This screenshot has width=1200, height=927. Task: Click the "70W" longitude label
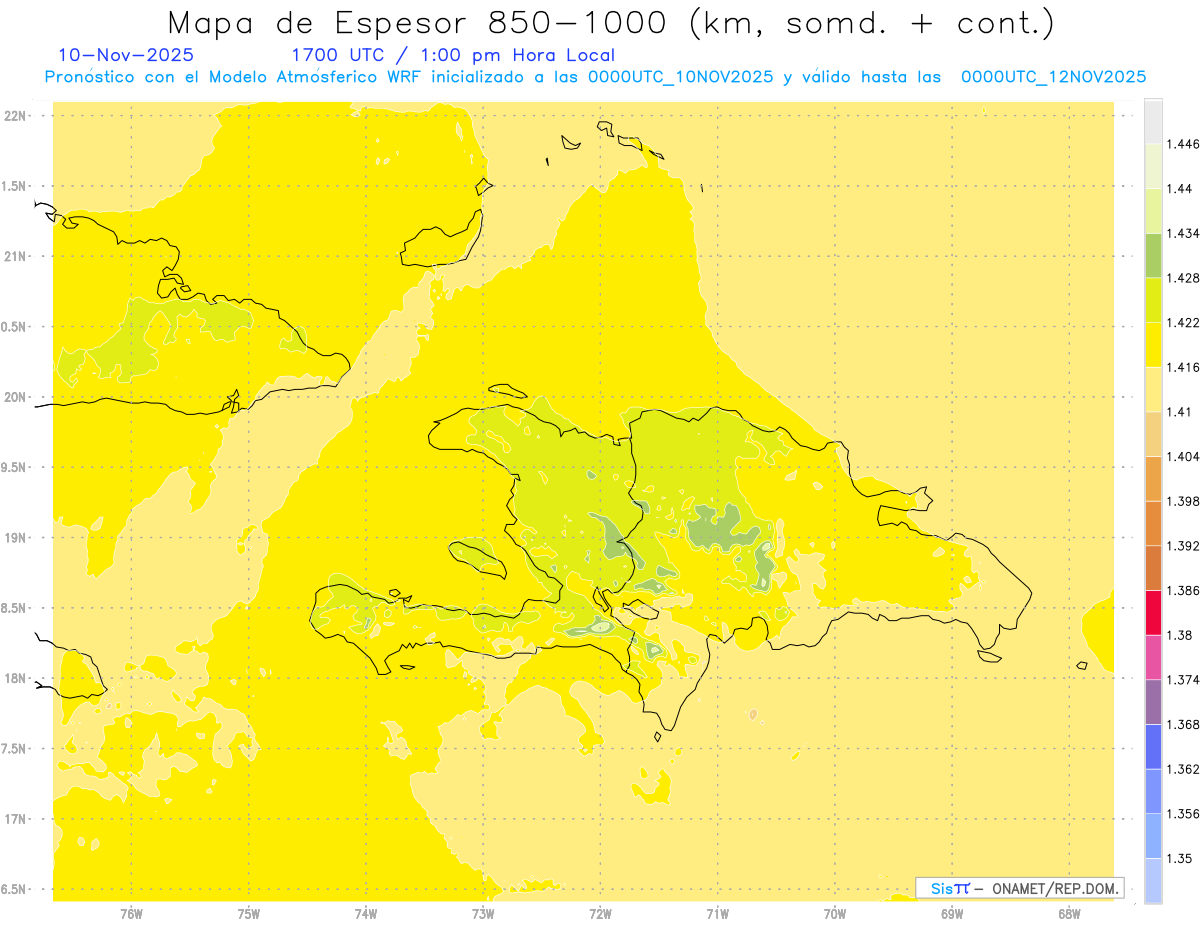pos(834,913)
